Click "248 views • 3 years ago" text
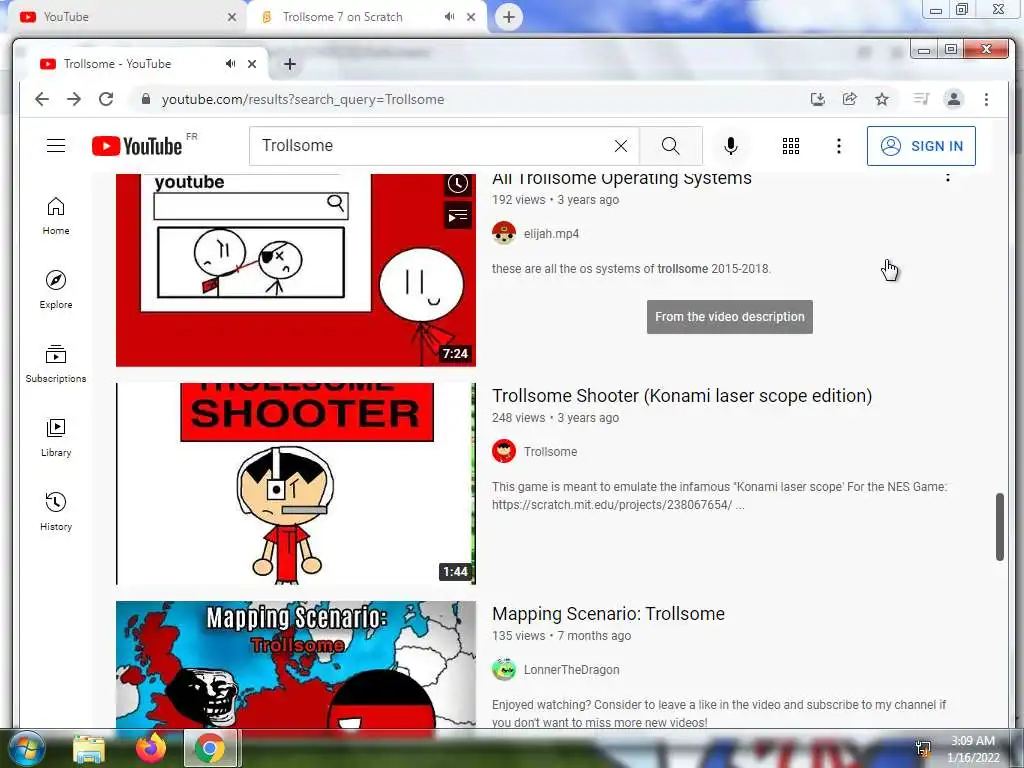This screenshot has height=768, width=1024. [555, 418]
